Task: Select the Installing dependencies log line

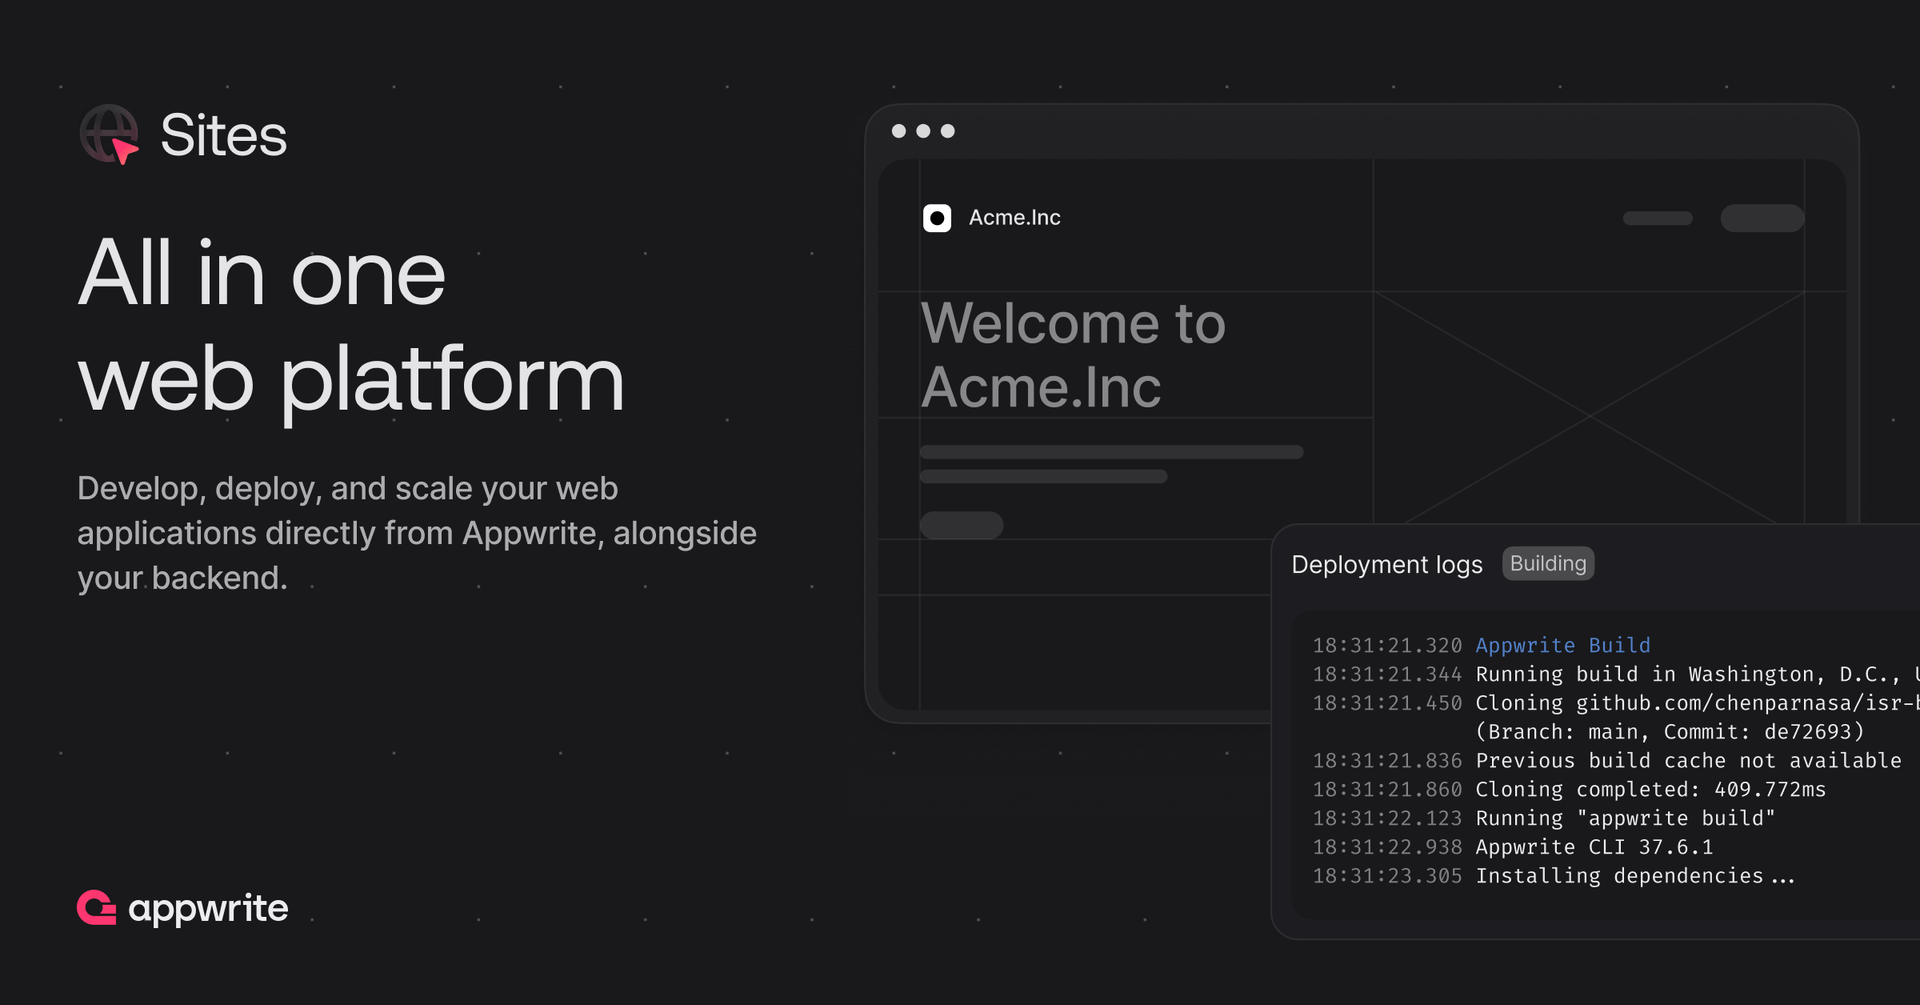Action: 1634,876
